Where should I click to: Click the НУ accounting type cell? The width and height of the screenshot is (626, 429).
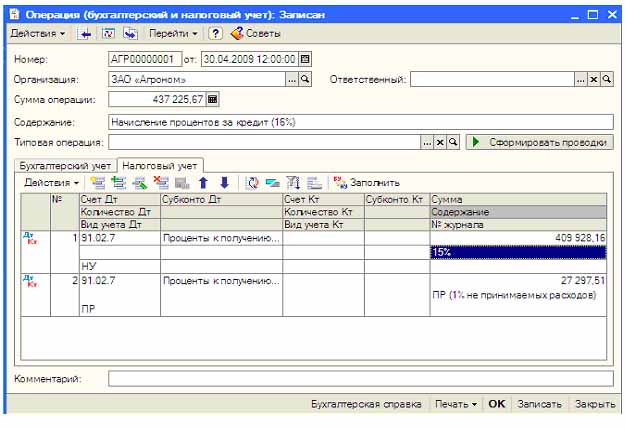120,266
